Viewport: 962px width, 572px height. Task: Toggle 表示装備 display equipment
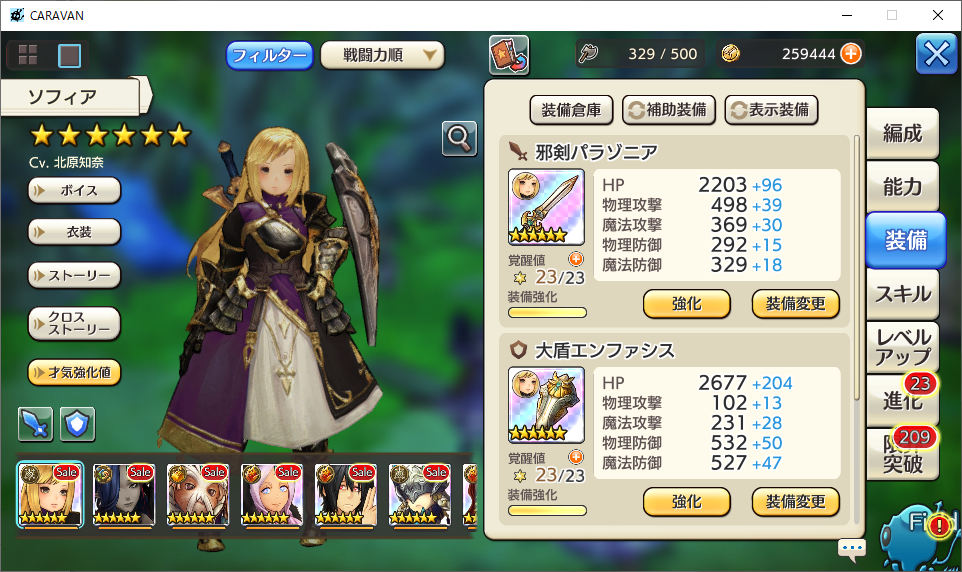(x=771, y=110)
